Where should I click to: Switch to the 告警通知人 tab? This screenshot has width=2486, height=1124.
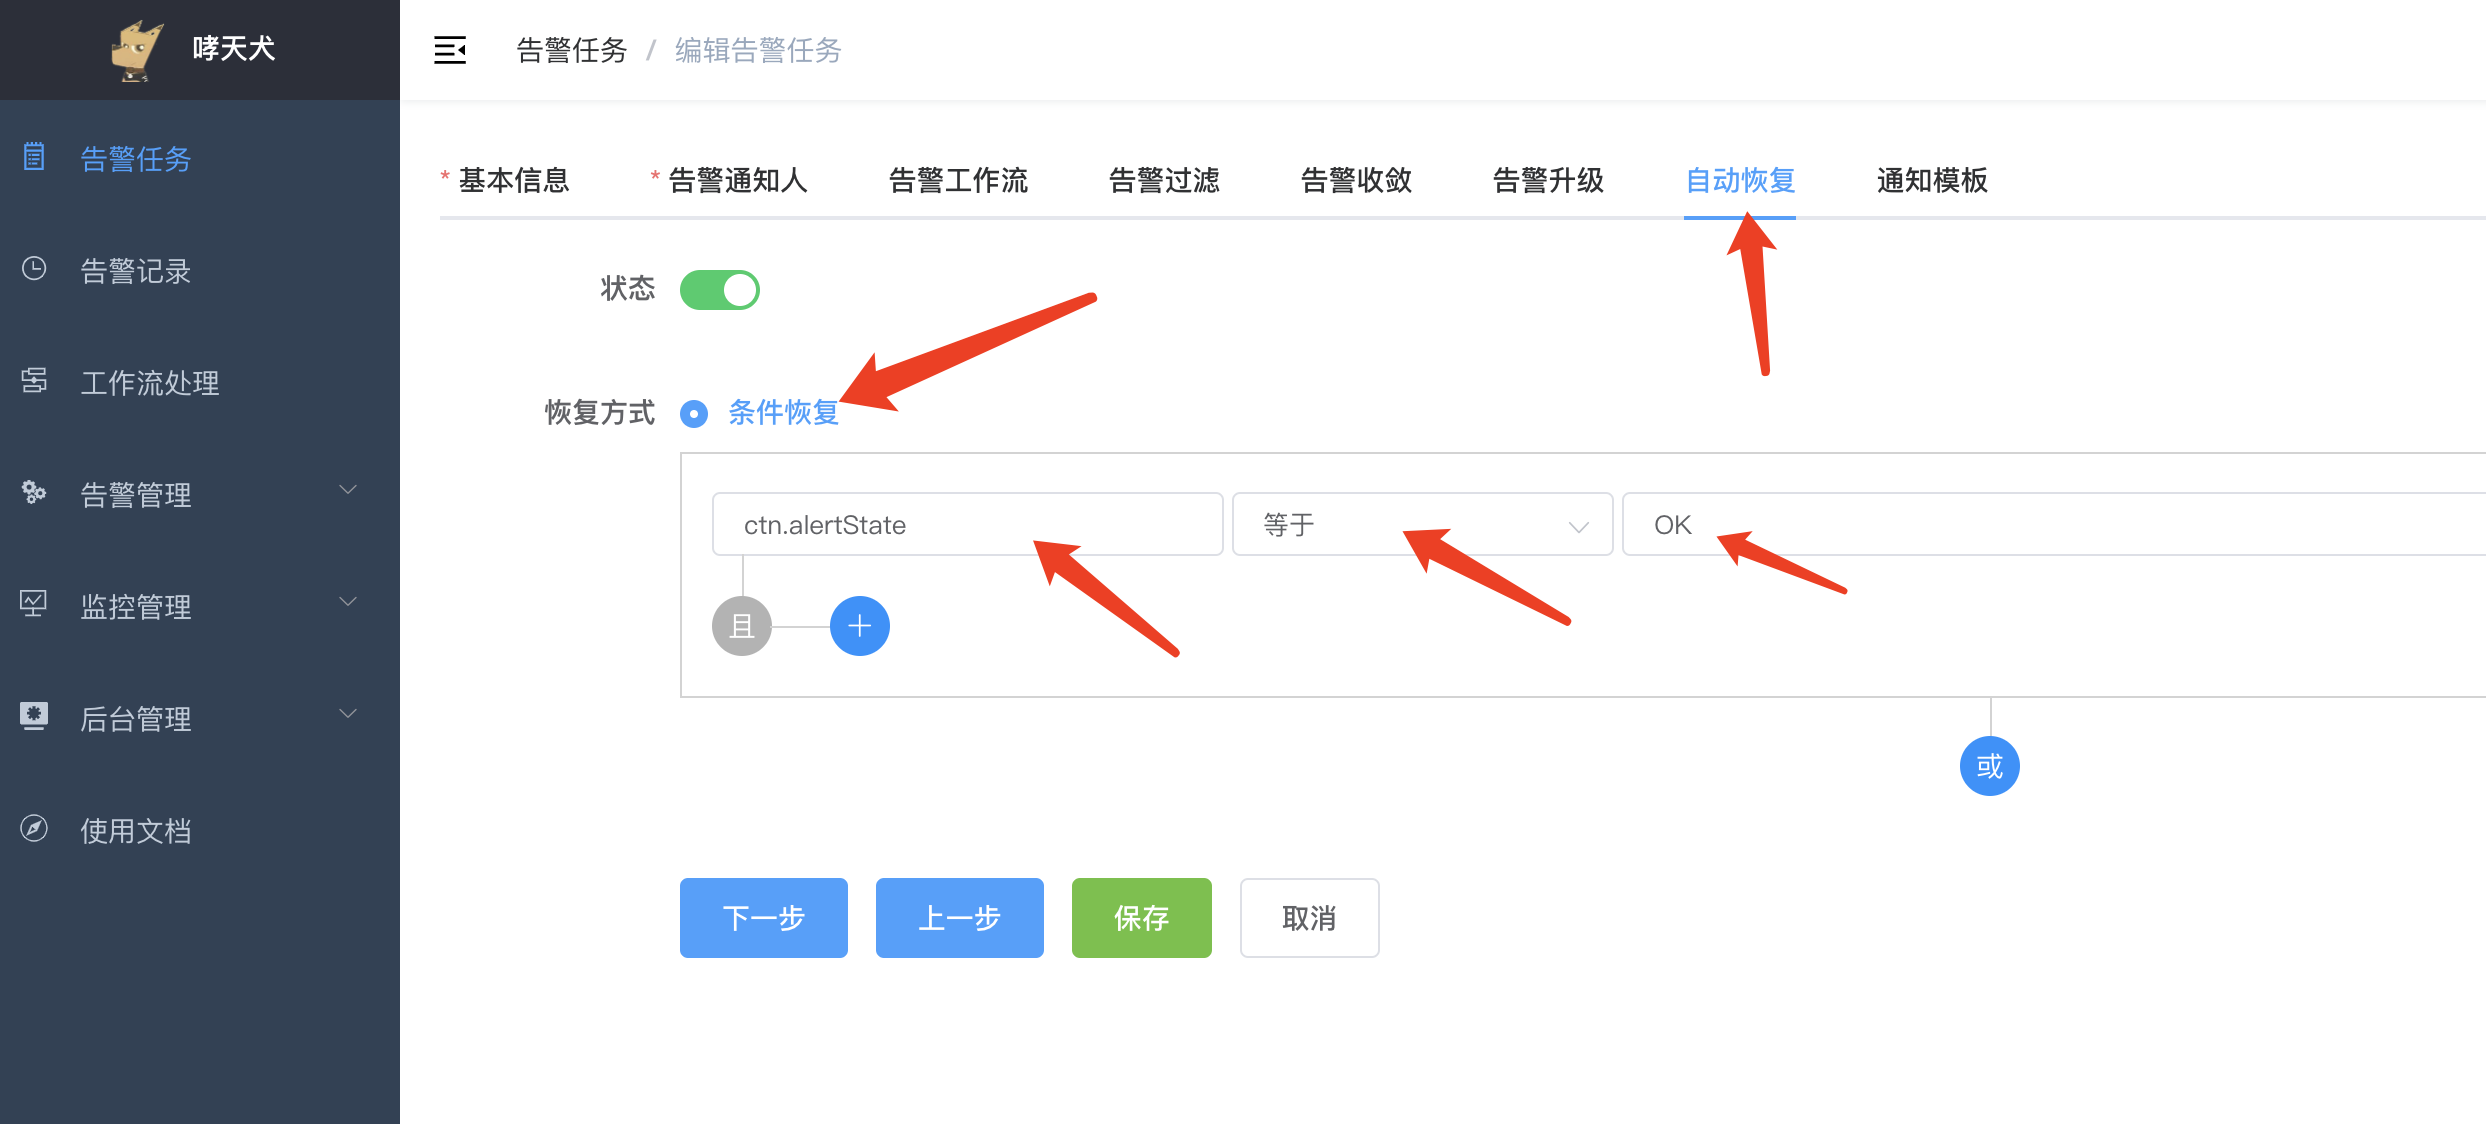(x=738, y=181)
